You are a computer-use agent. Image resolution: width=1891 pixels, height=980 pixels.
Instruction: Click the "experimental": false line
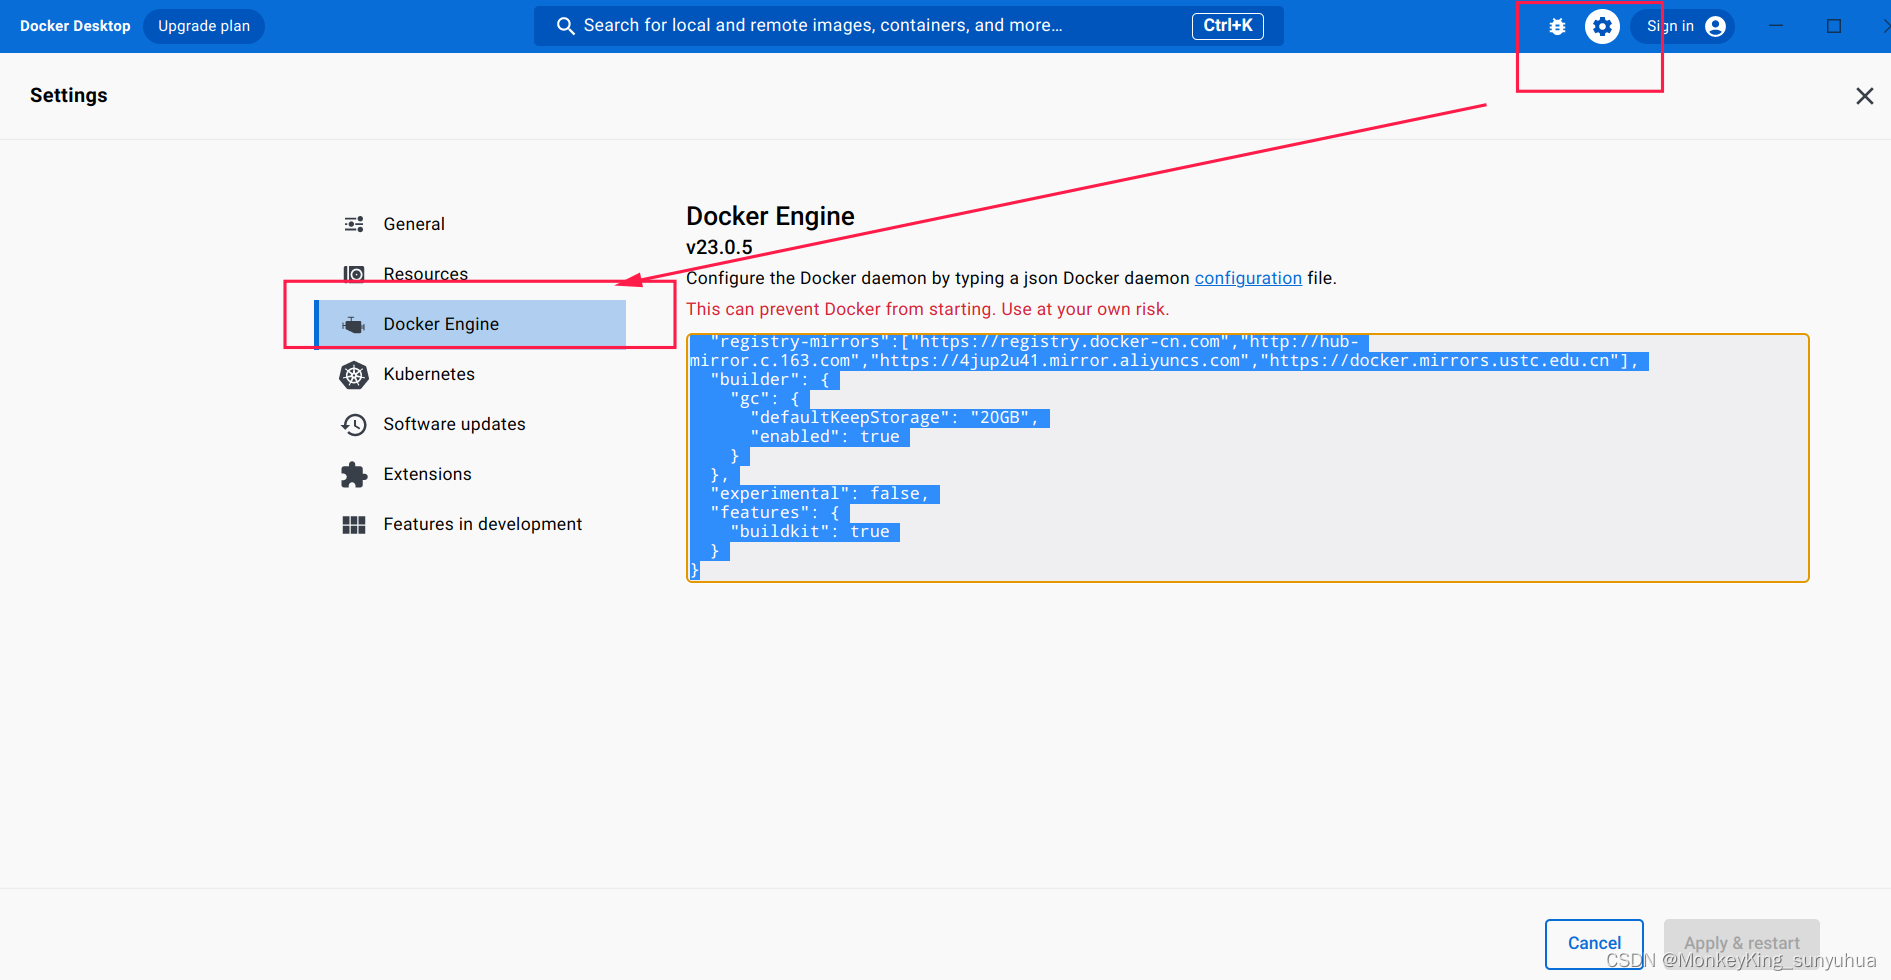[819, 494]
